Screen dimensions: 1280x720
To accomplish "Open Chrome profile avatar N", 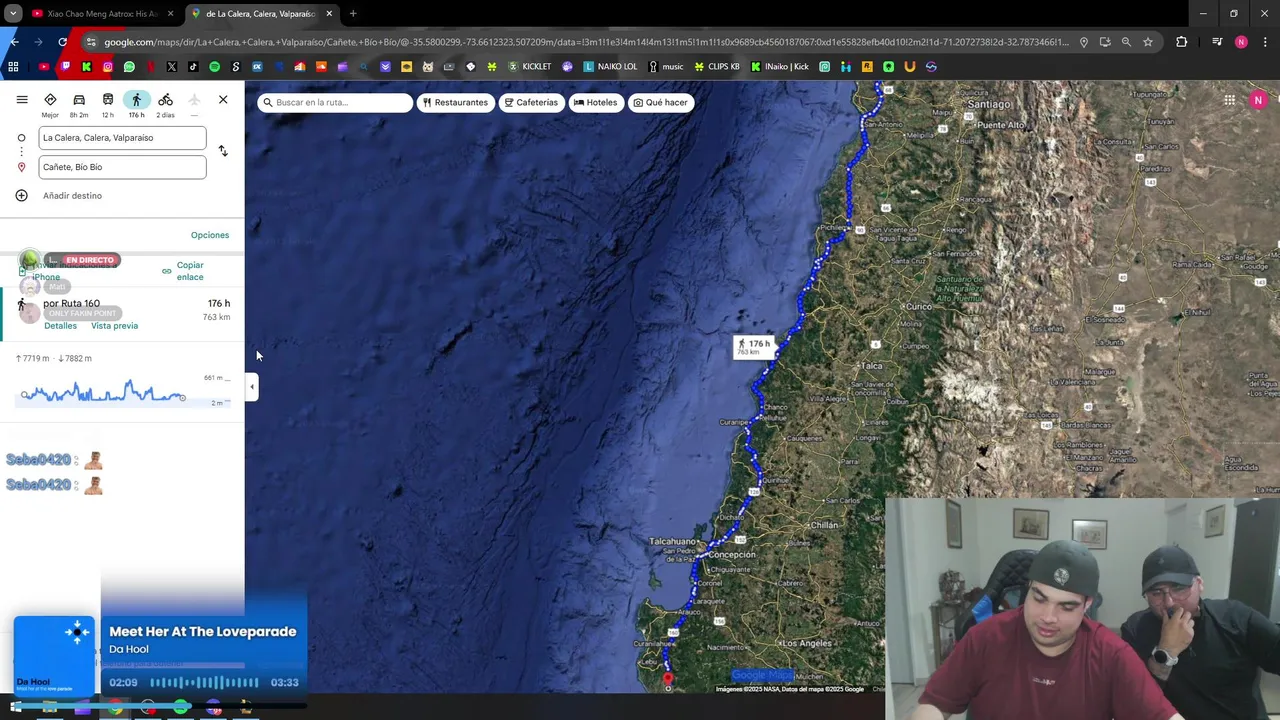I will click(x=1241, y=42).
